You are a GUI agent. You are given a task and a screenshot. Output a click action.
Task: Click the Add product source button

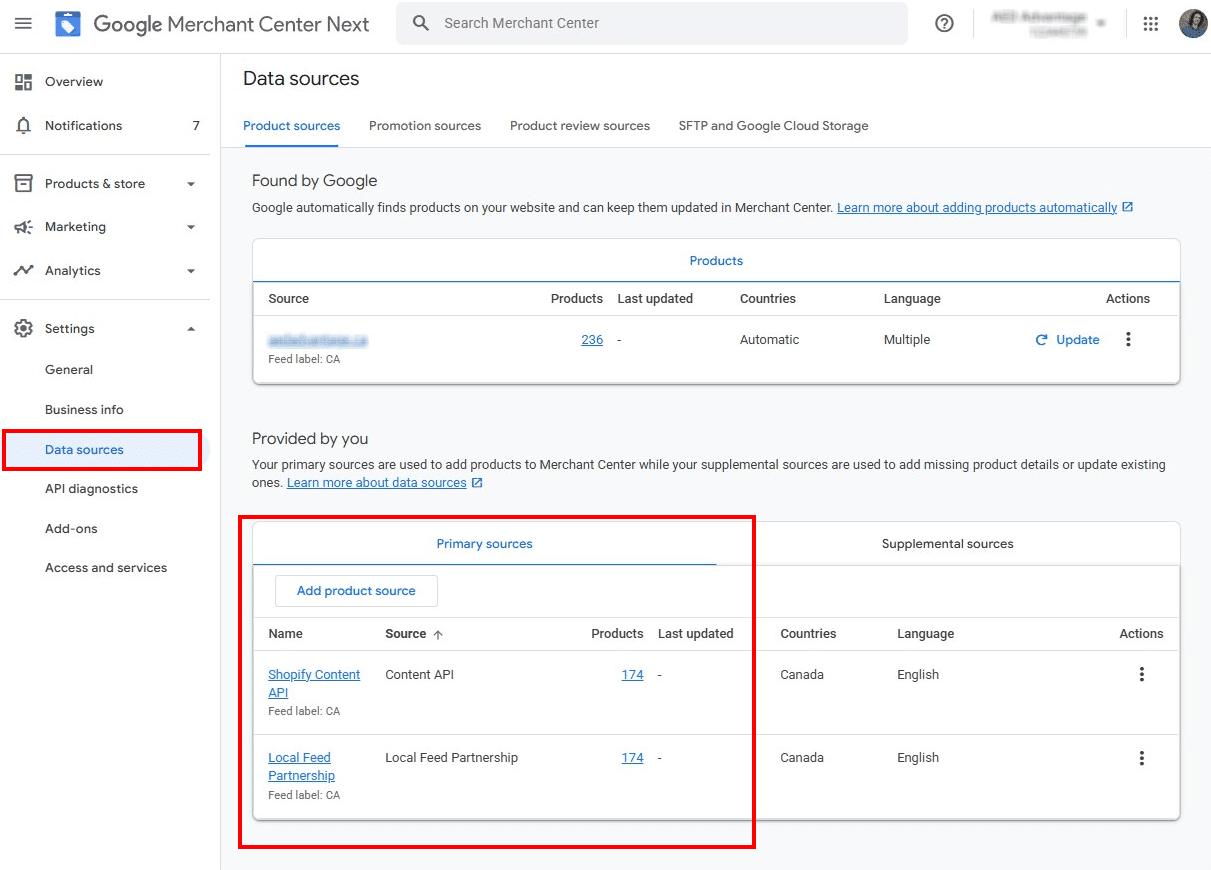356,591
